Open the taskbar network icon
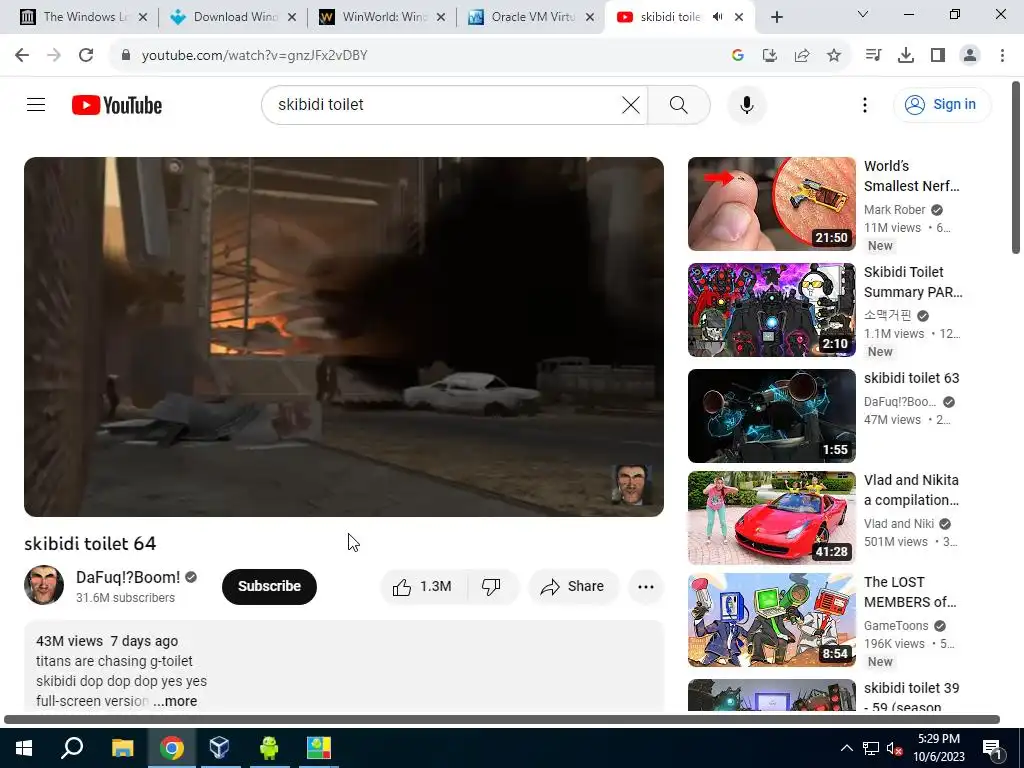Image resolution: width=1024 pixels, height=768 pixels. pos(871,748)
